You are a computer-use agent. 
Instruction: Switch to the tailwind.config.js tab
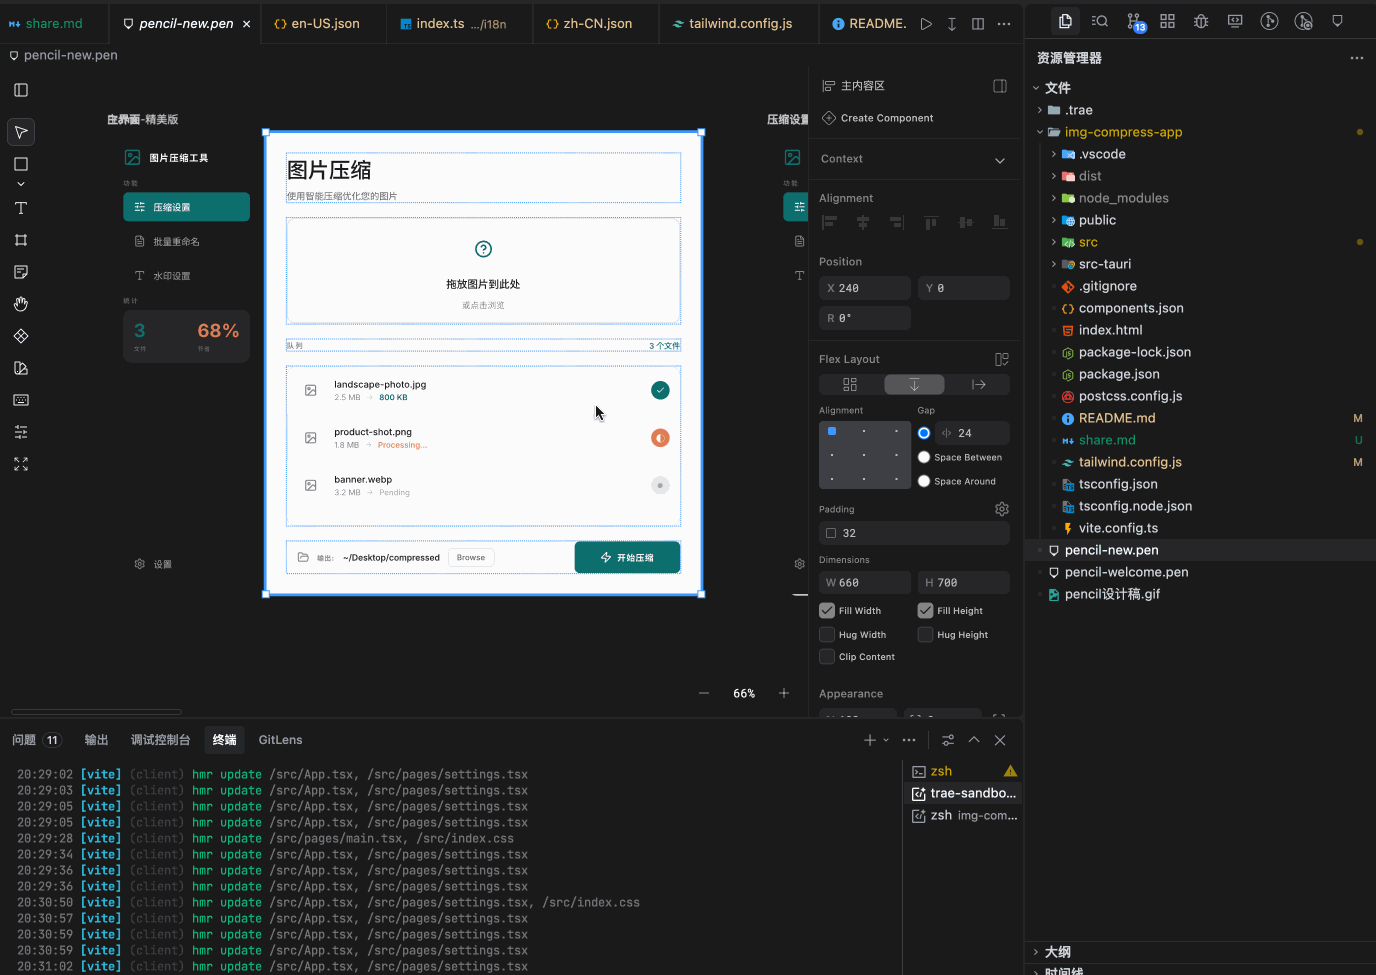click(x=739, y=23)
